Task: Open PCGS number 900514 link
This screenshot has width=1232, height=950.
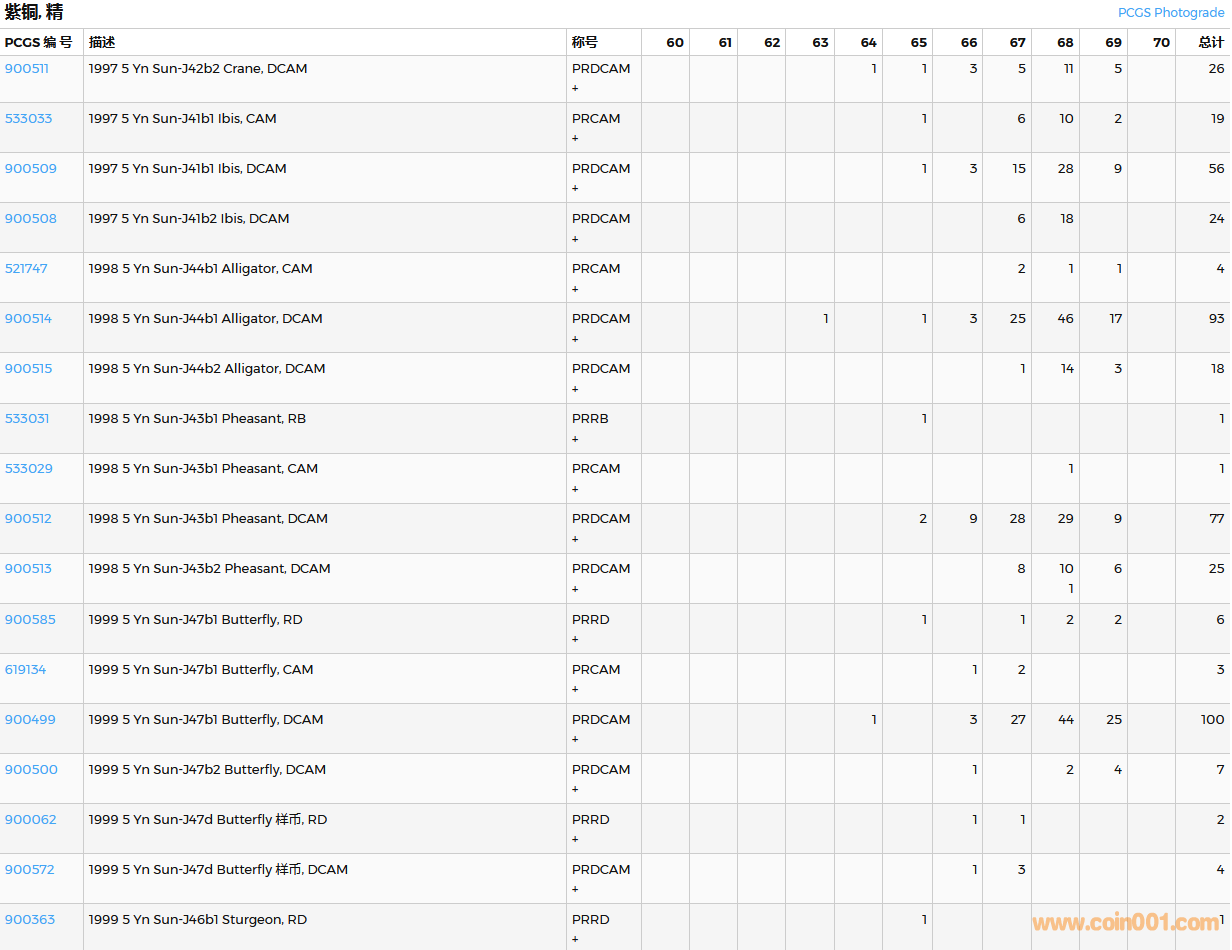Action: (29, 319)
